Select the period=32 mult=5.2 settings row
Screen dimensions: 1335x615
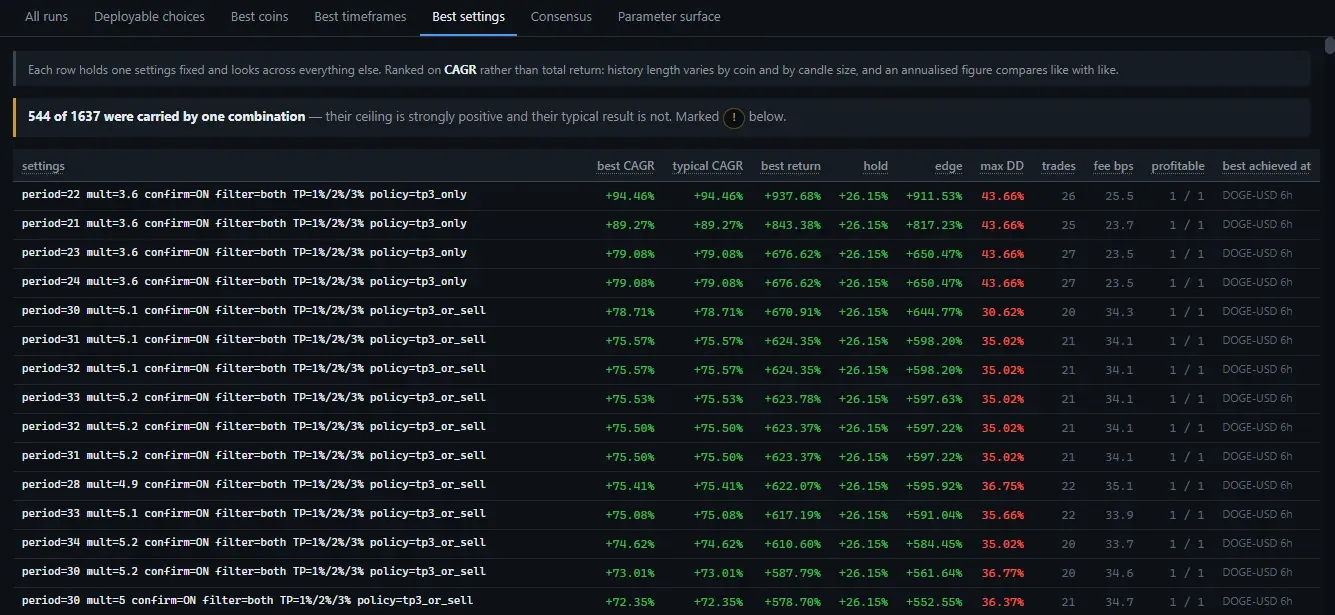coord(666,428)
